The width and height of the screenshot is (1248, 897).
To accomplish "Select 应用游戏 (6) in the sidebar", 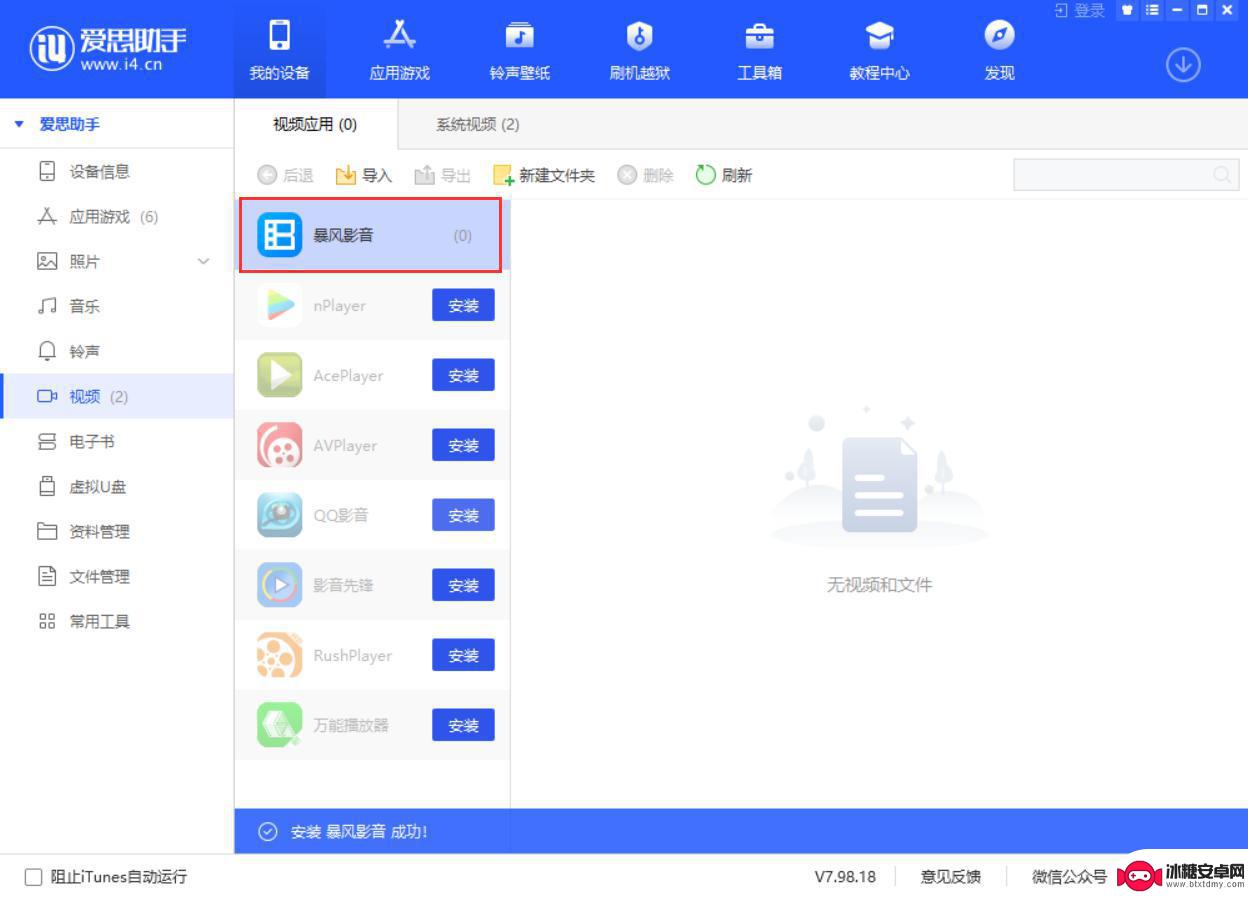I will tap(117, 216).
